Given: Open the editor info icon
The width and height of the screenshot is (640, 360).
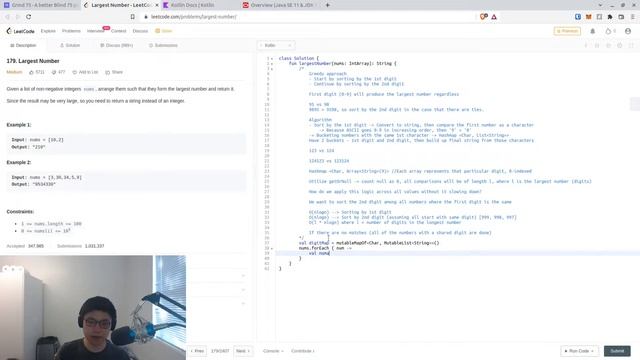Looking at the screenshot, I should 586,45.
